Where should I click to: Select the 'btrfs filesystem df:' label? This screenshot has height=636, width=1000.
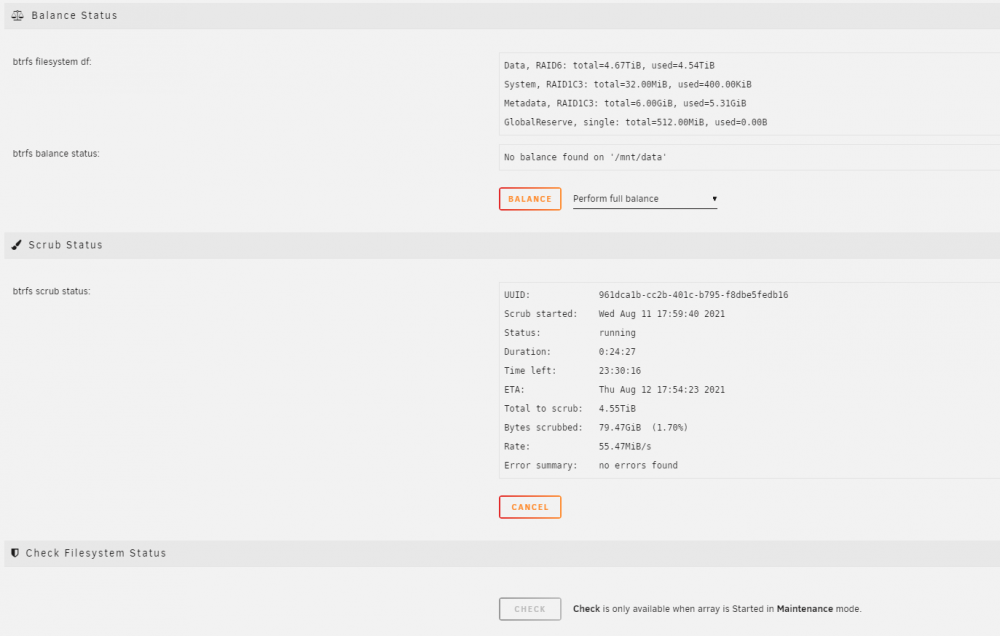52,62
